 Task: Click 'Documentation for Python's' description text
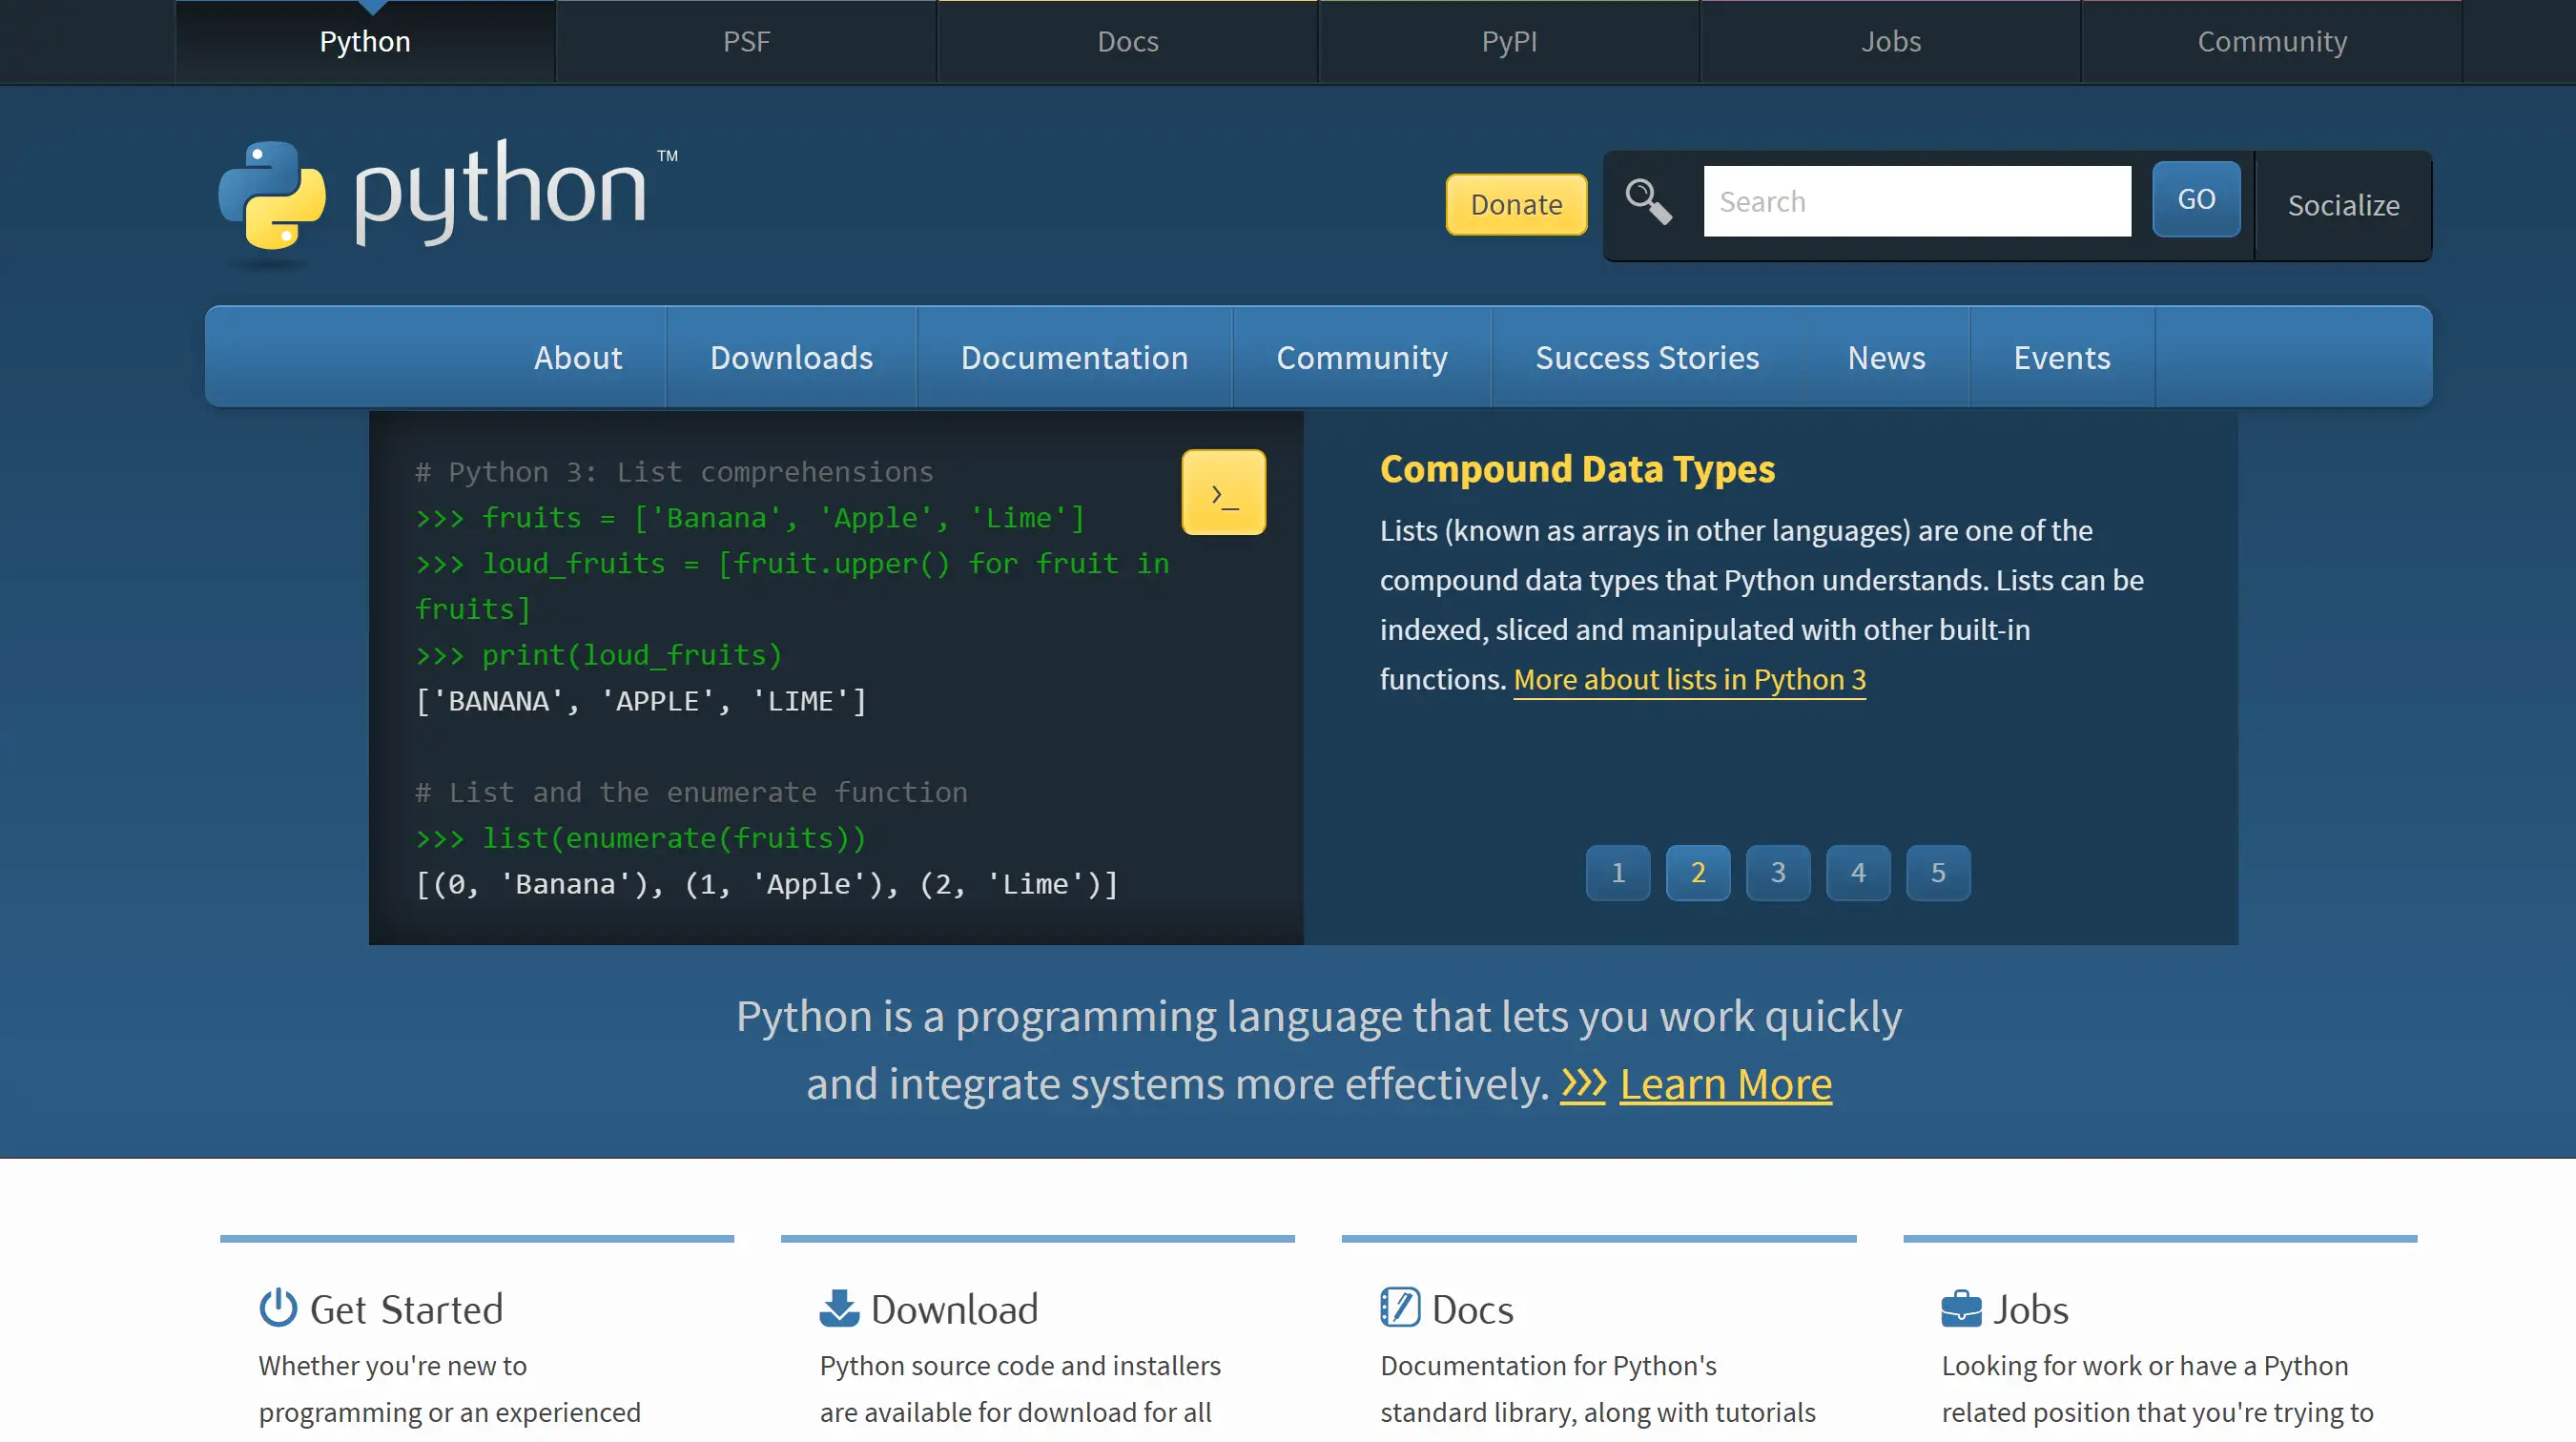tap(1548, 1365)
